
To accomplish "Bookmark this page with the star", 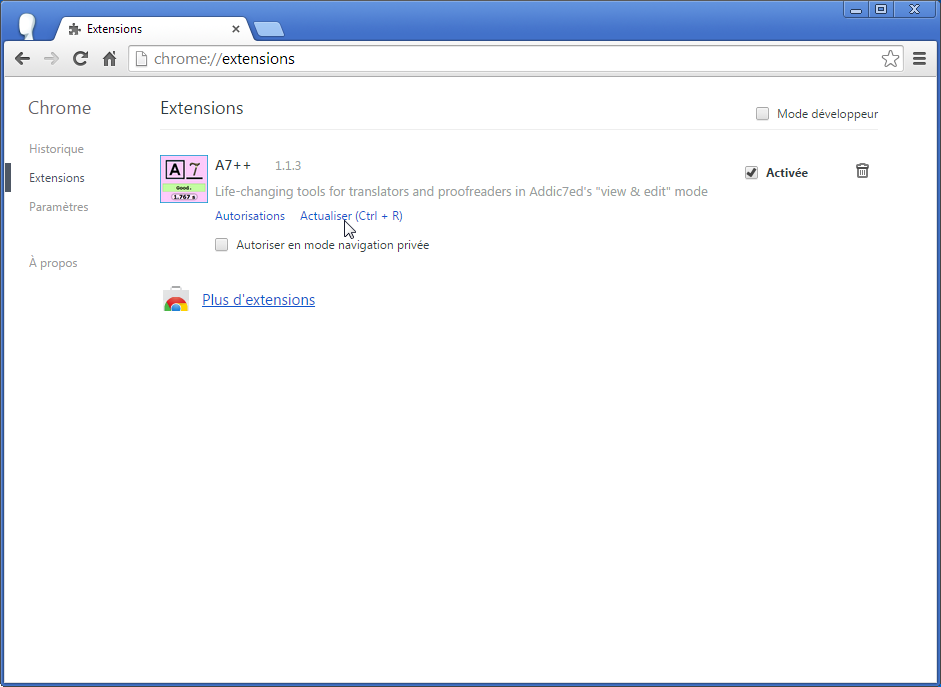I will [x=889, y=59].
